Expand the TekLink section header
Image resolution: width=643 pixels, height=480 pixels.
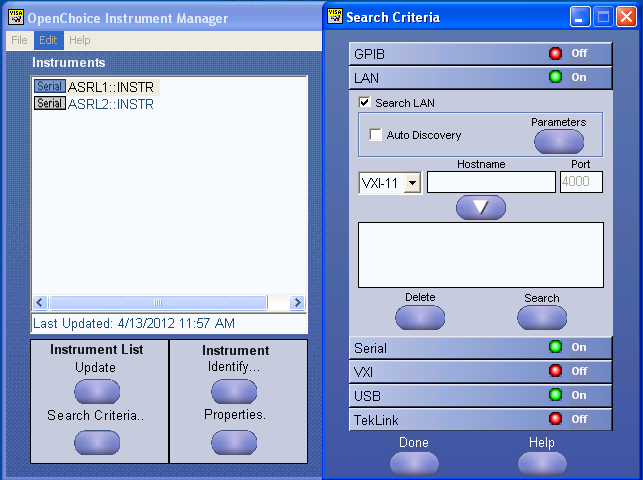(480, 420)
